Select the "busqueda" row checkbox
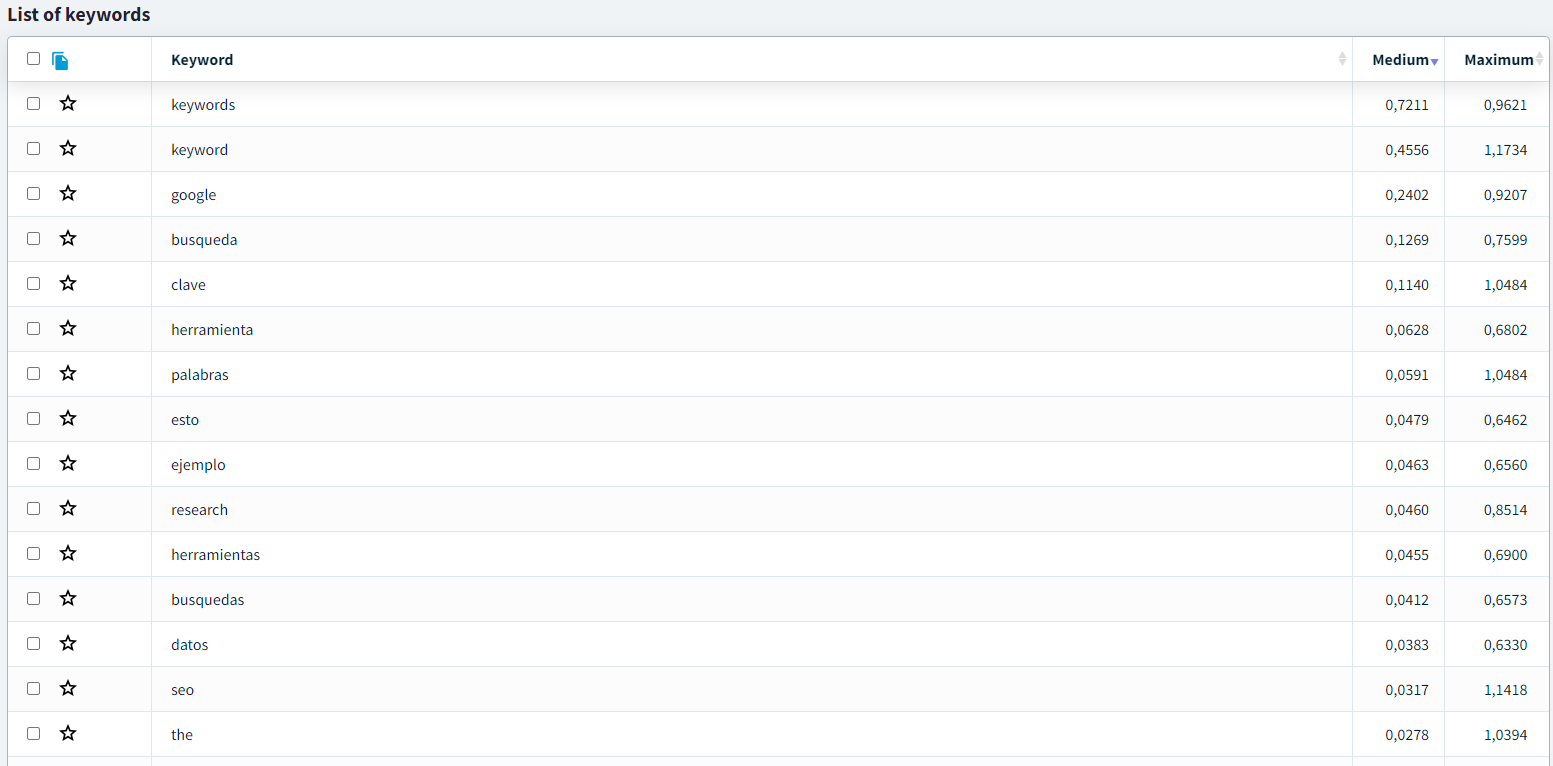Viewport: 1553px width, 766px height. tap(34, 239)
